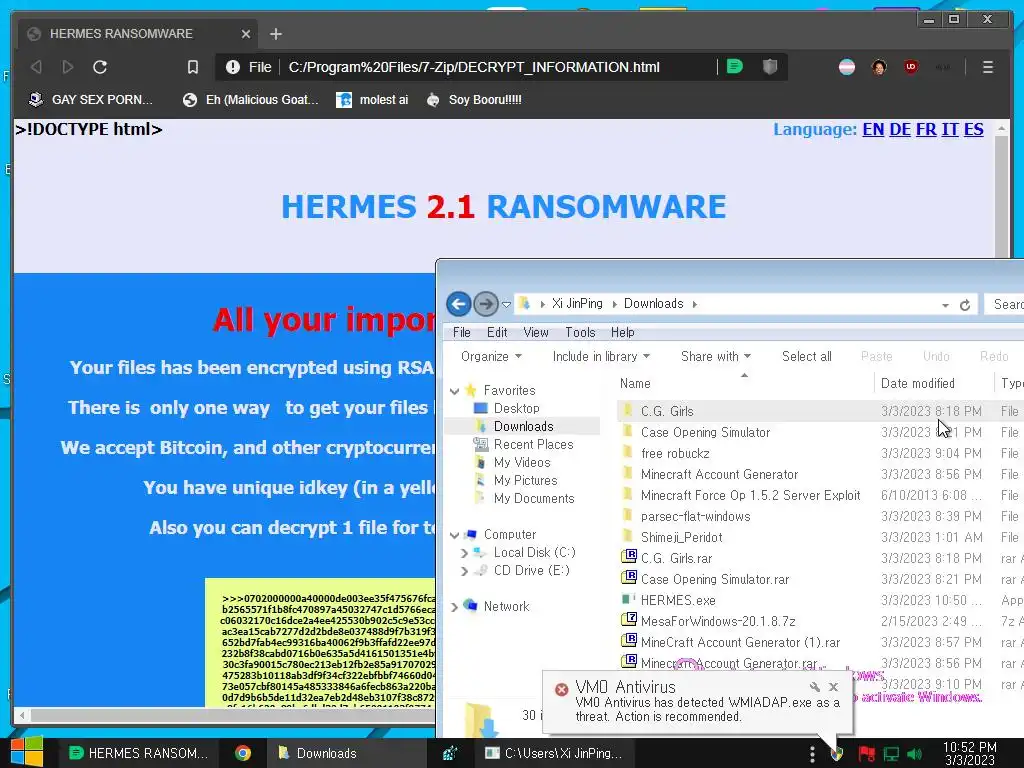Viewport: 1024px width, 768px height.
Task: Click Select all in Explorer toolbar
Action: click(x=807, y=357)
